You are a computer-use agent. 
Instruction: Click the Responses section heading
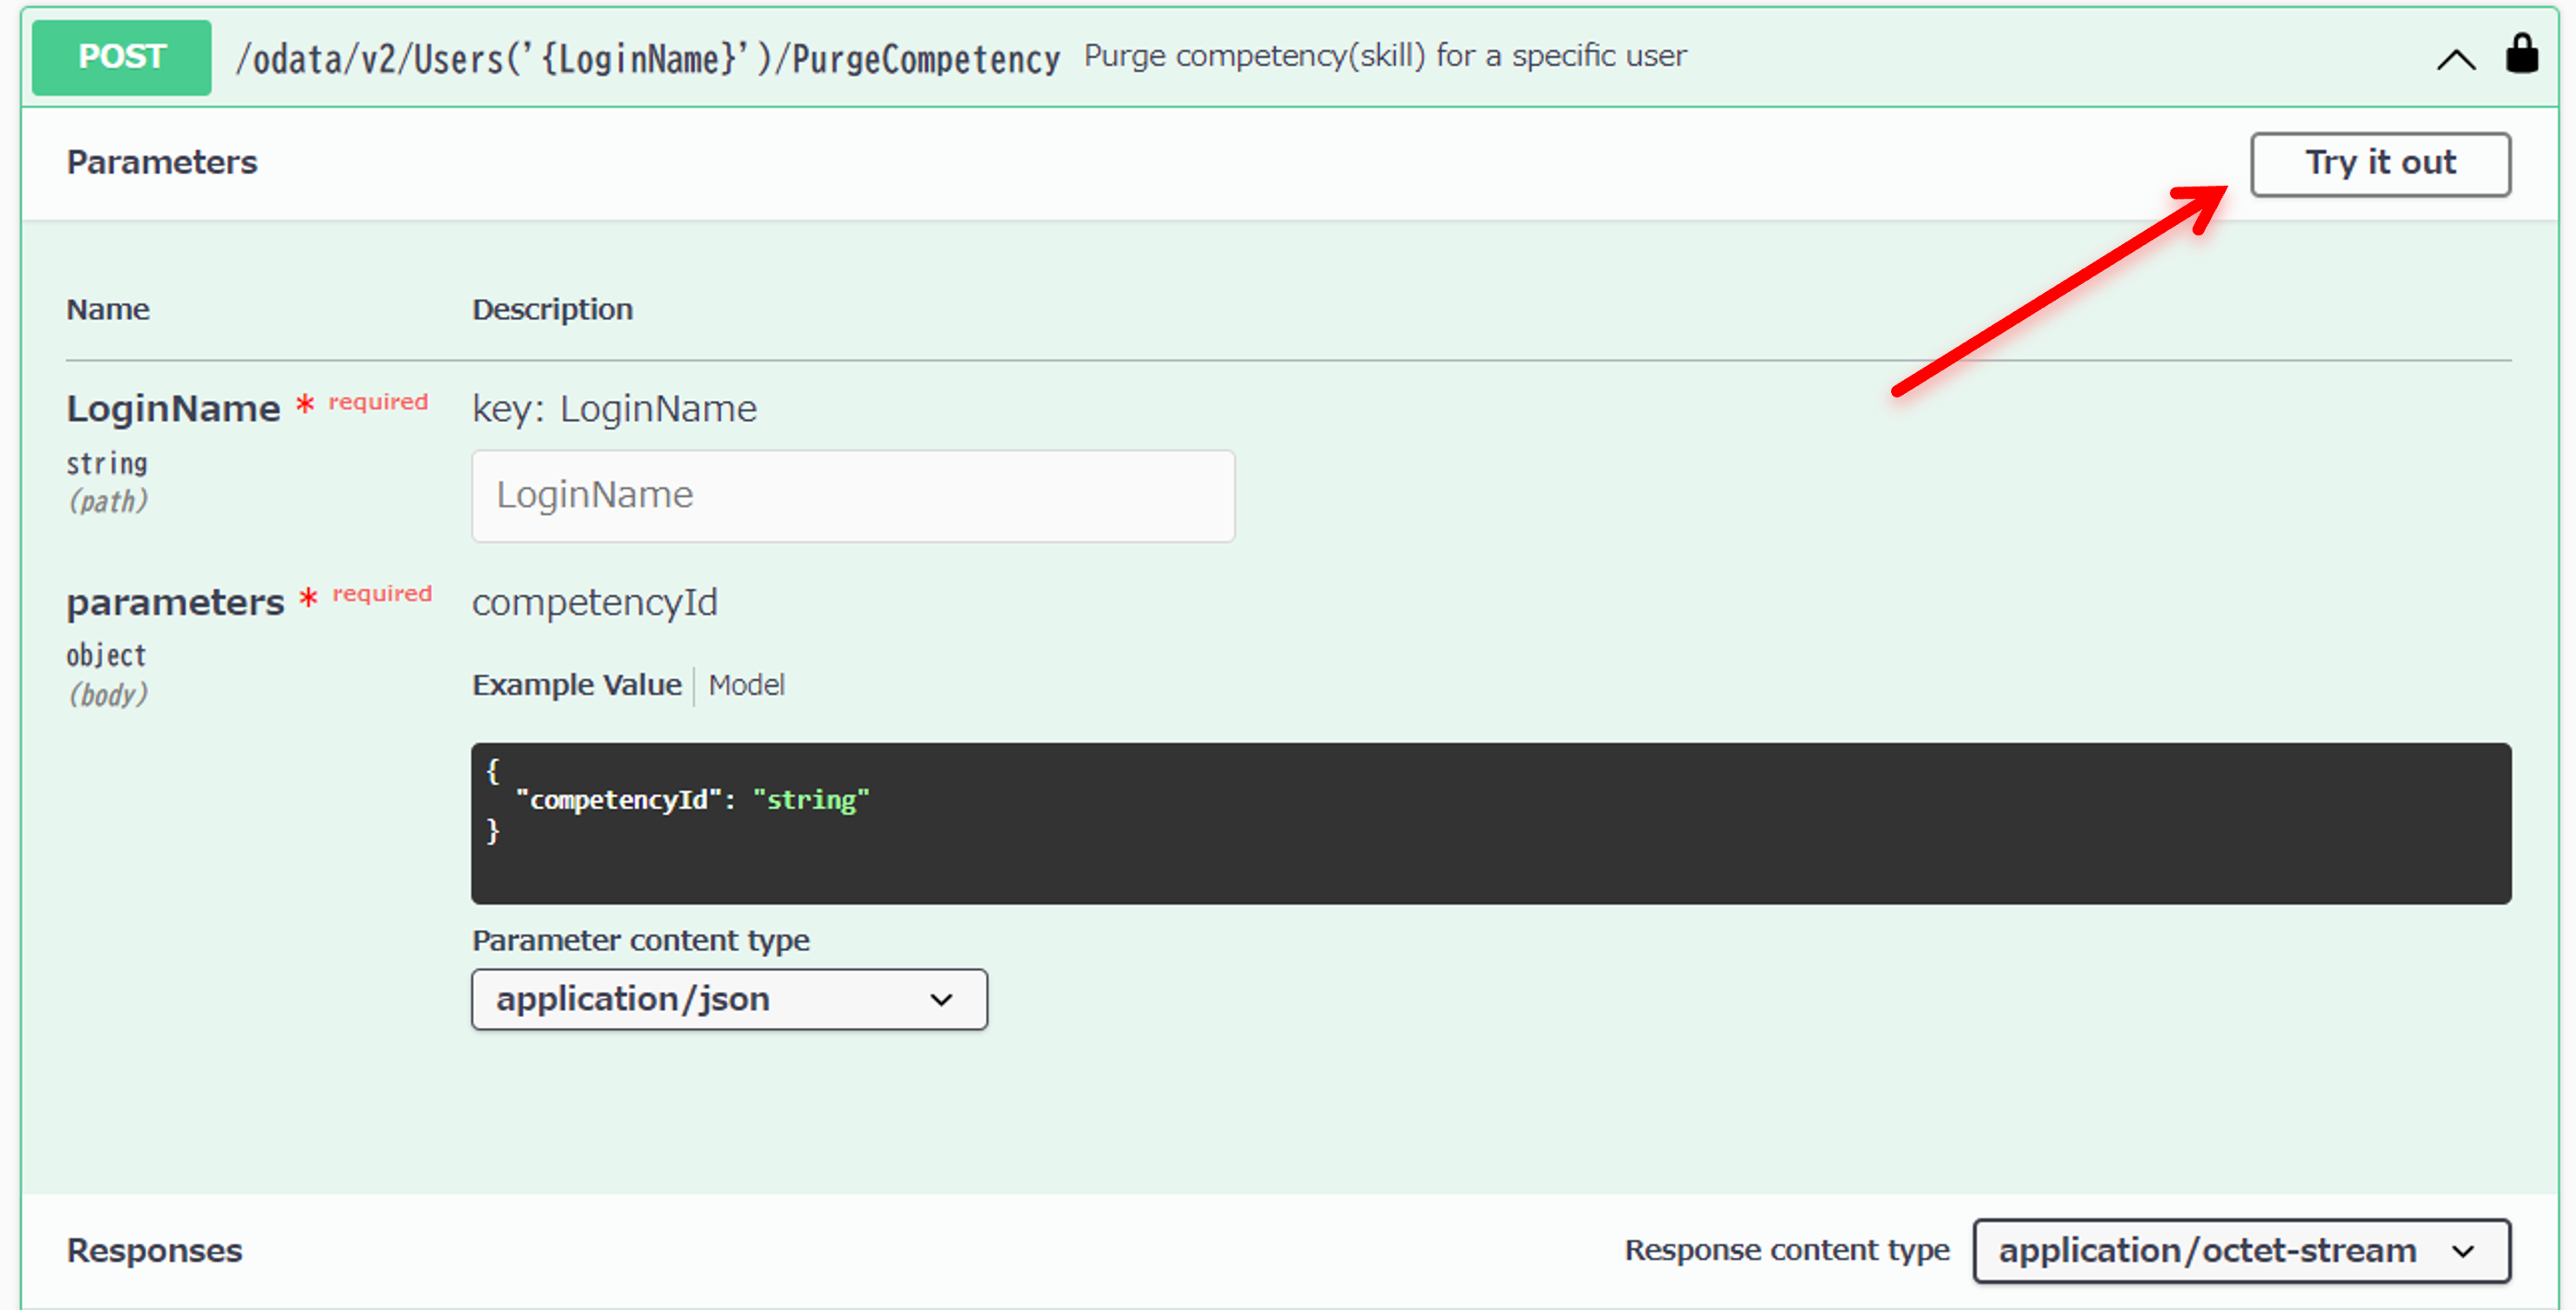point(154,1249)
